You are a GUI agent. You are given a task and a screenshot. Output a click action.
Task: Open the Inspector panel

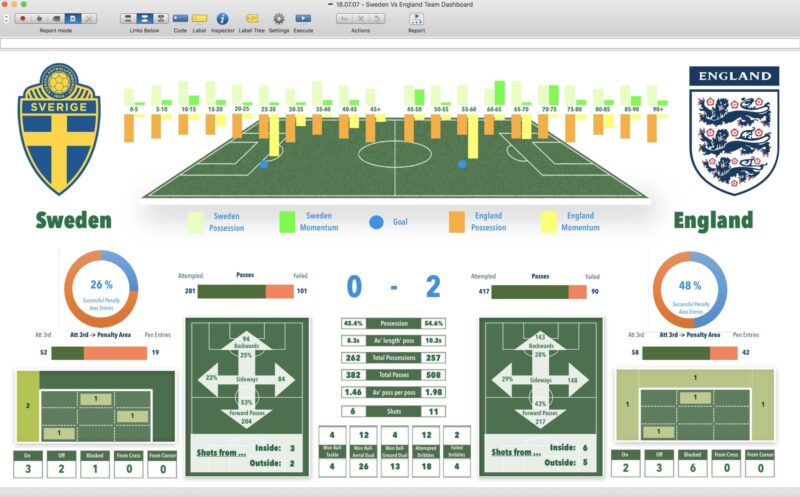pos(222,18)
